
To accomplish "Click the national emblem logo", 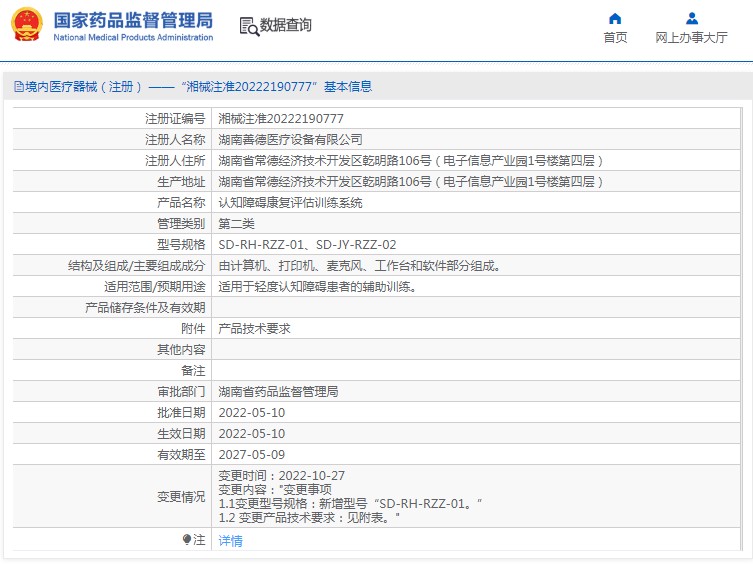I will 27,24.
